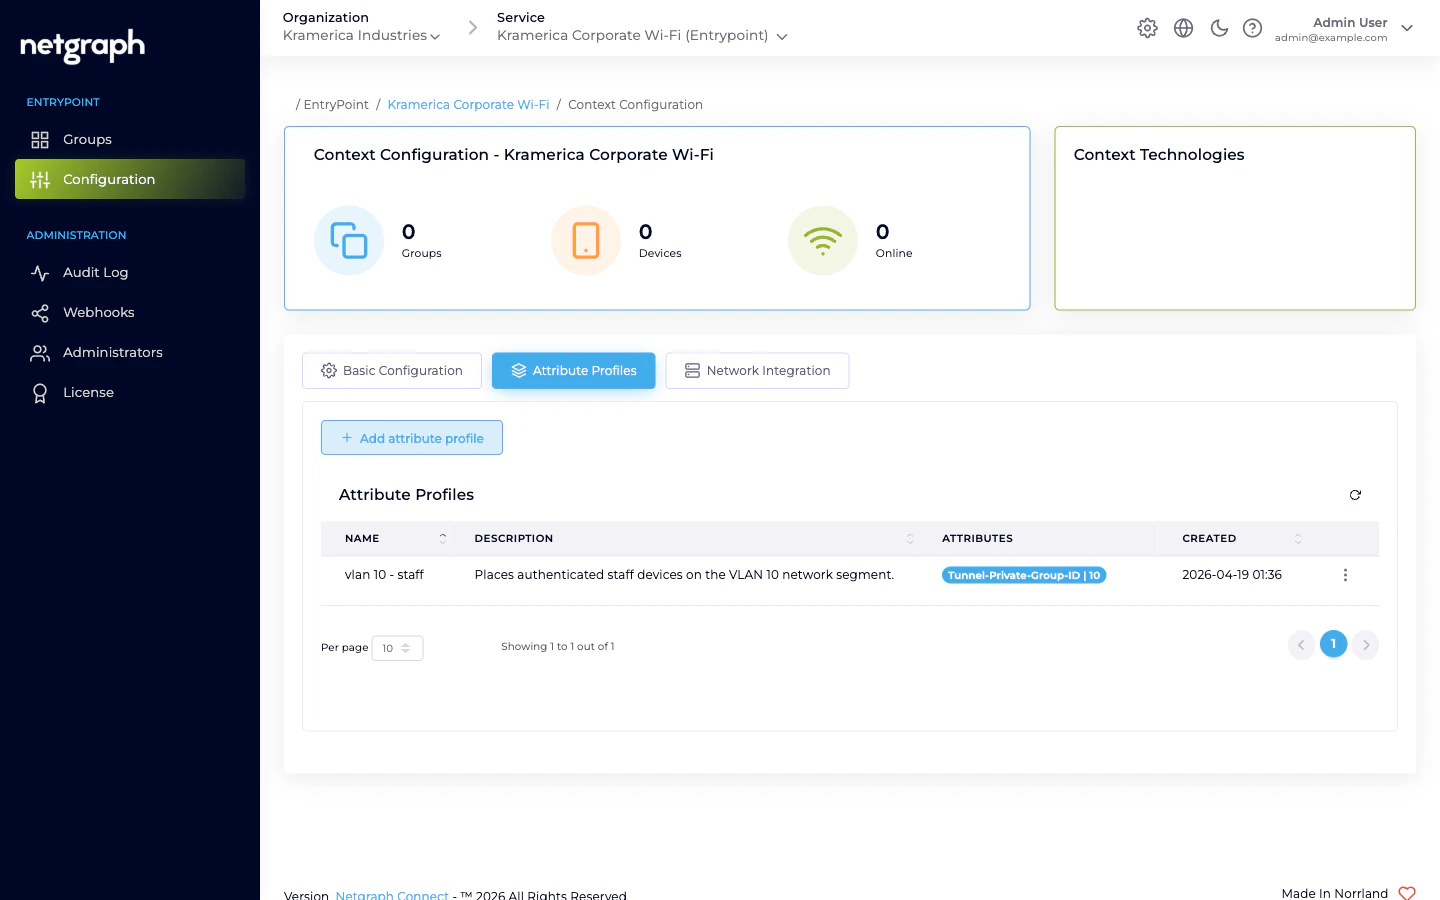Image resolution: width=1440 pixels, height=900 pixels.
Task: Click the Groups copy icon in summary
Action: pyautogui.click(x=349, y=240)
